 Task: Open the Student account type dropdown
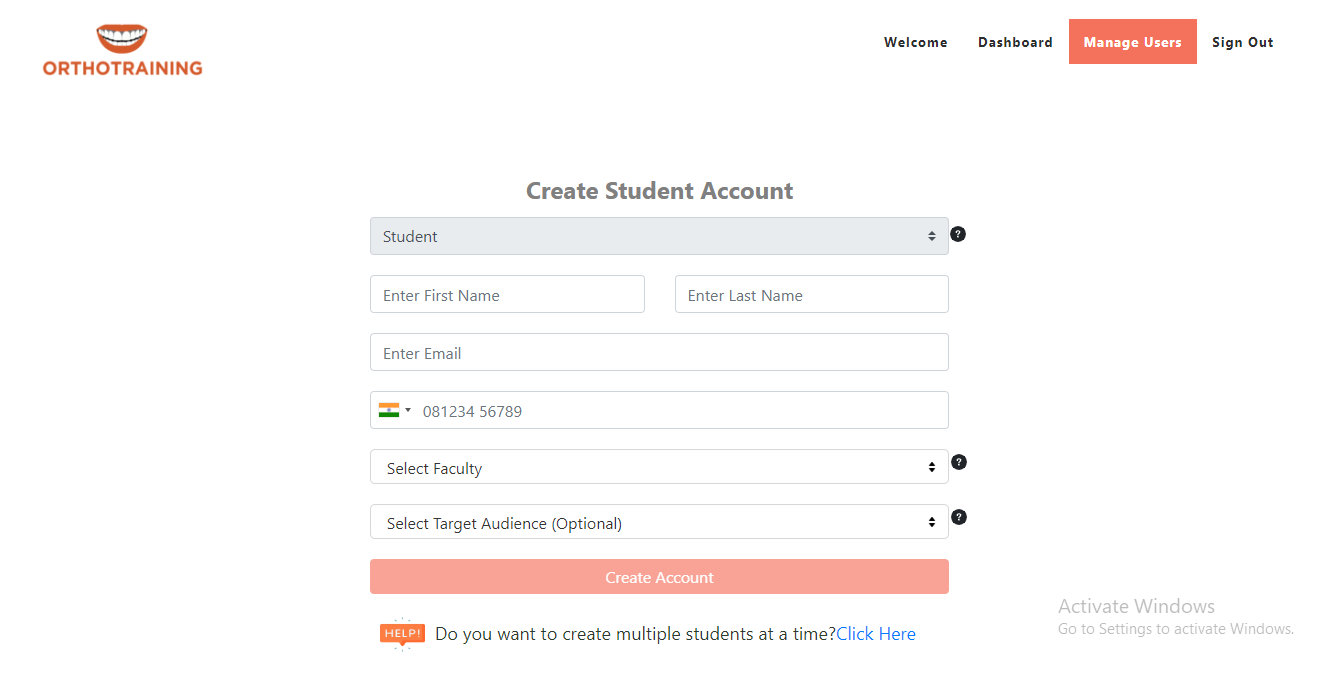(x=659, y=236)
